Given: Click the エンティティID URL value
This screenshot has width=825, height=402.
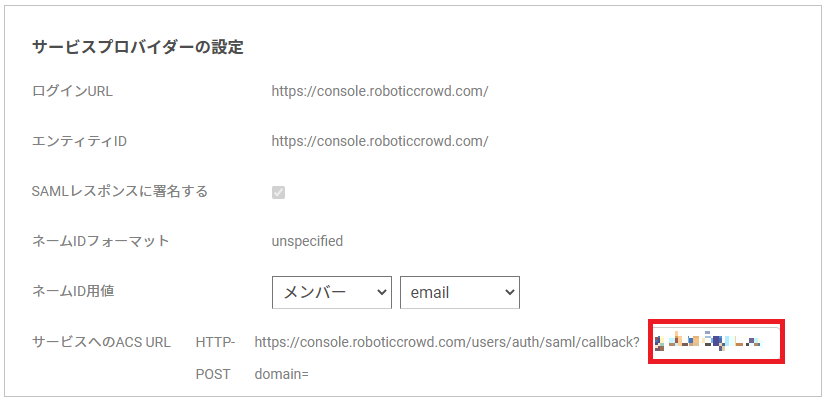Looking at the screenshot, I should click(380, 142).
